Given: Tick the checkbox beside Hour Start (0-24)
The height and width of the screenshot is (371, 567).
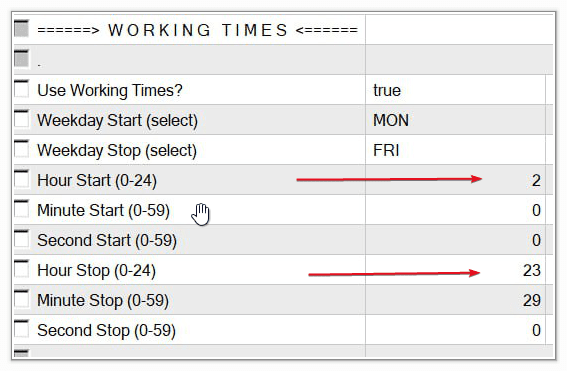Looking at the screenshot, I should point(21,179).
